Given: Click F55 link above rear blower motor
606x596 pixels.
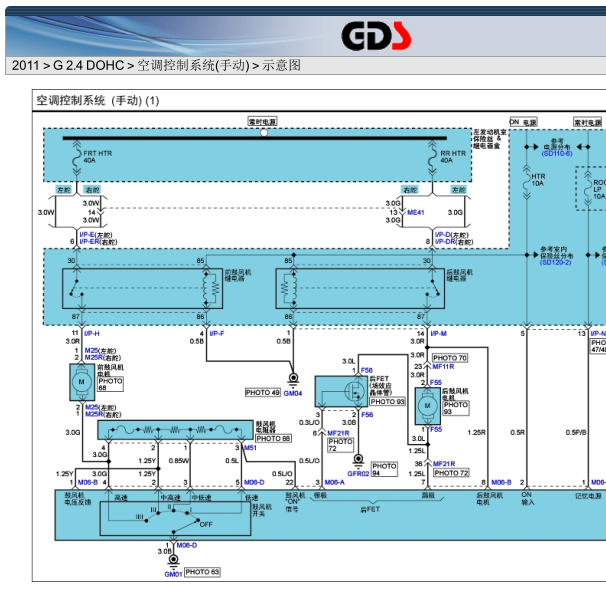Looking at the screenshot, I should 436,383.
